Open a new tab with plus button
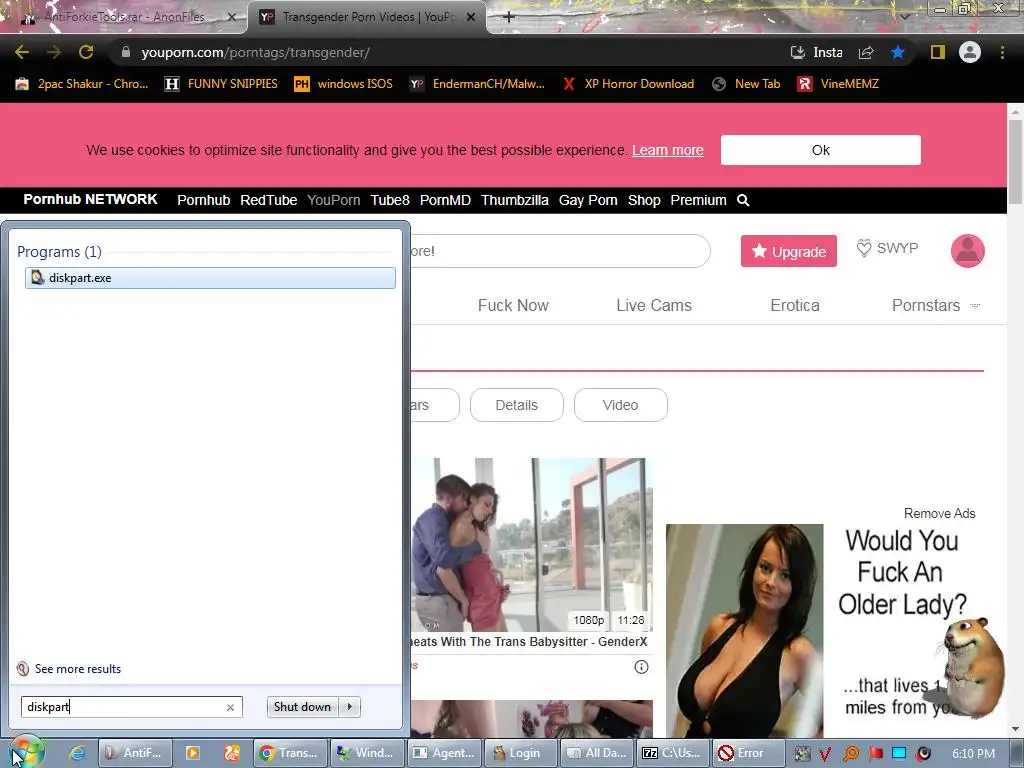 coord(509,17)
